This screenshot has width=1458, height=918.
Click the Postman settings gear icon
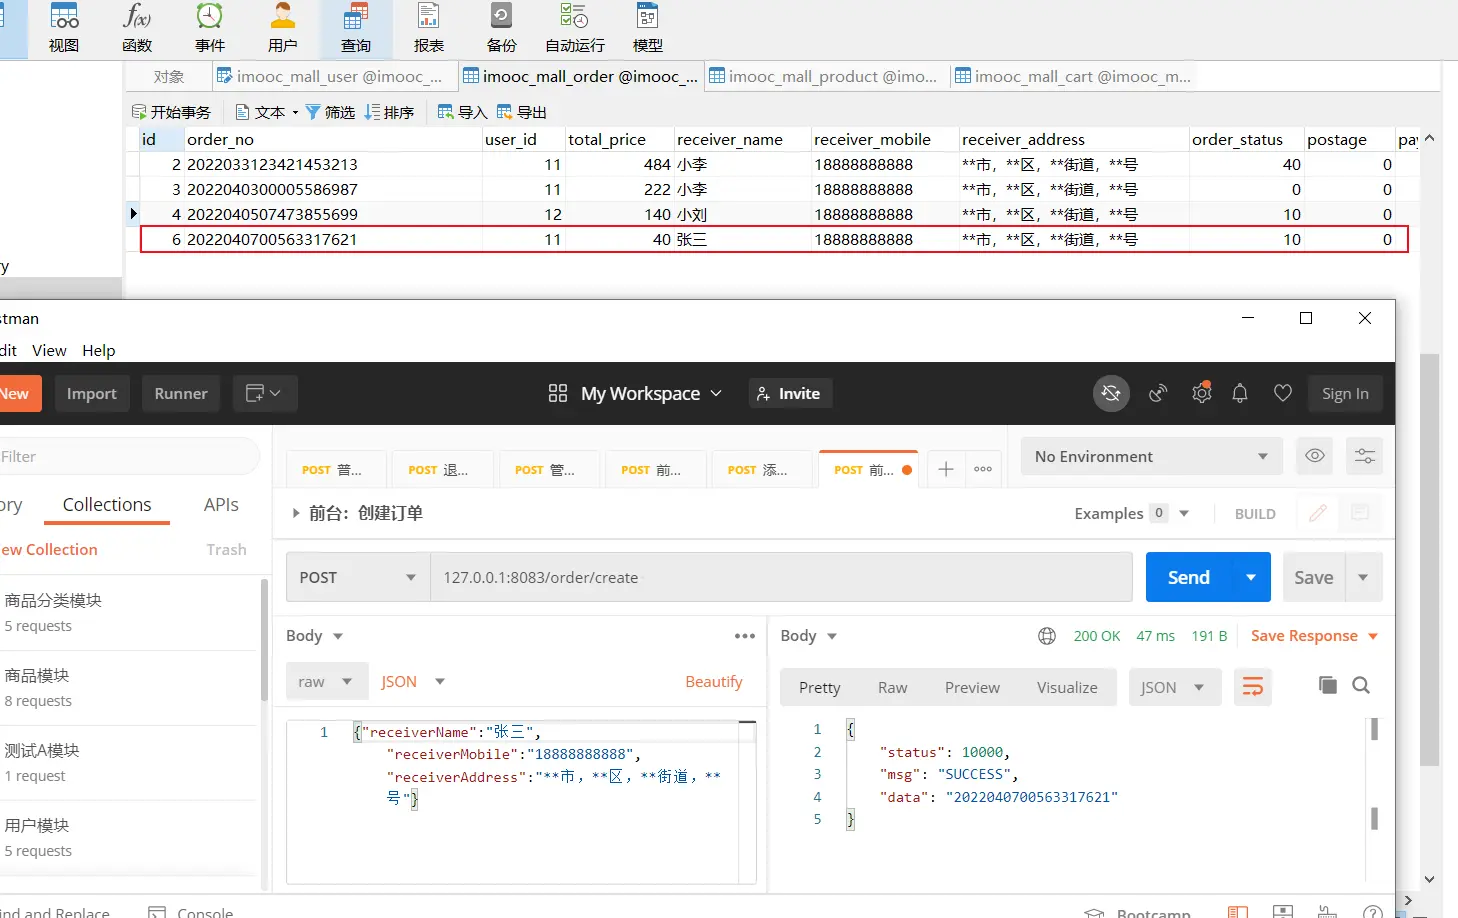1201,393
